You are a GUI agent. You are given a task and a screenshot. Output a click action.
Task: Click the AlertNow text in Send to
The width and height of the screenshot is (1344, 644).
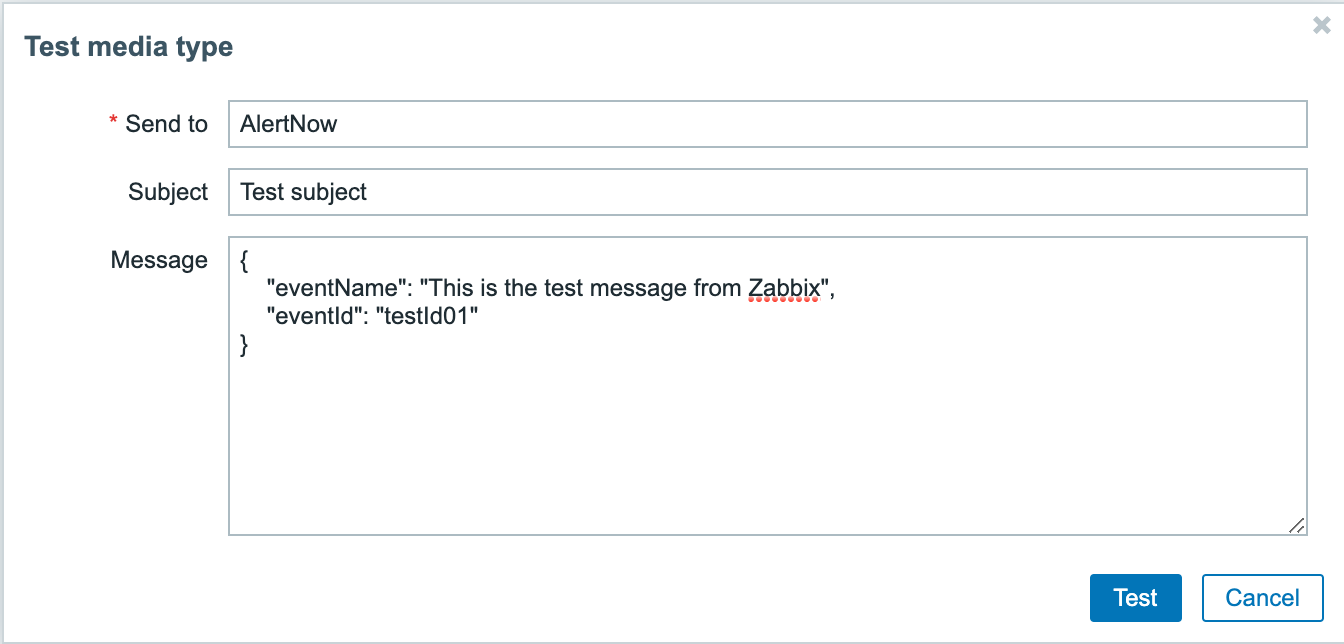click(x=289, y=124)
